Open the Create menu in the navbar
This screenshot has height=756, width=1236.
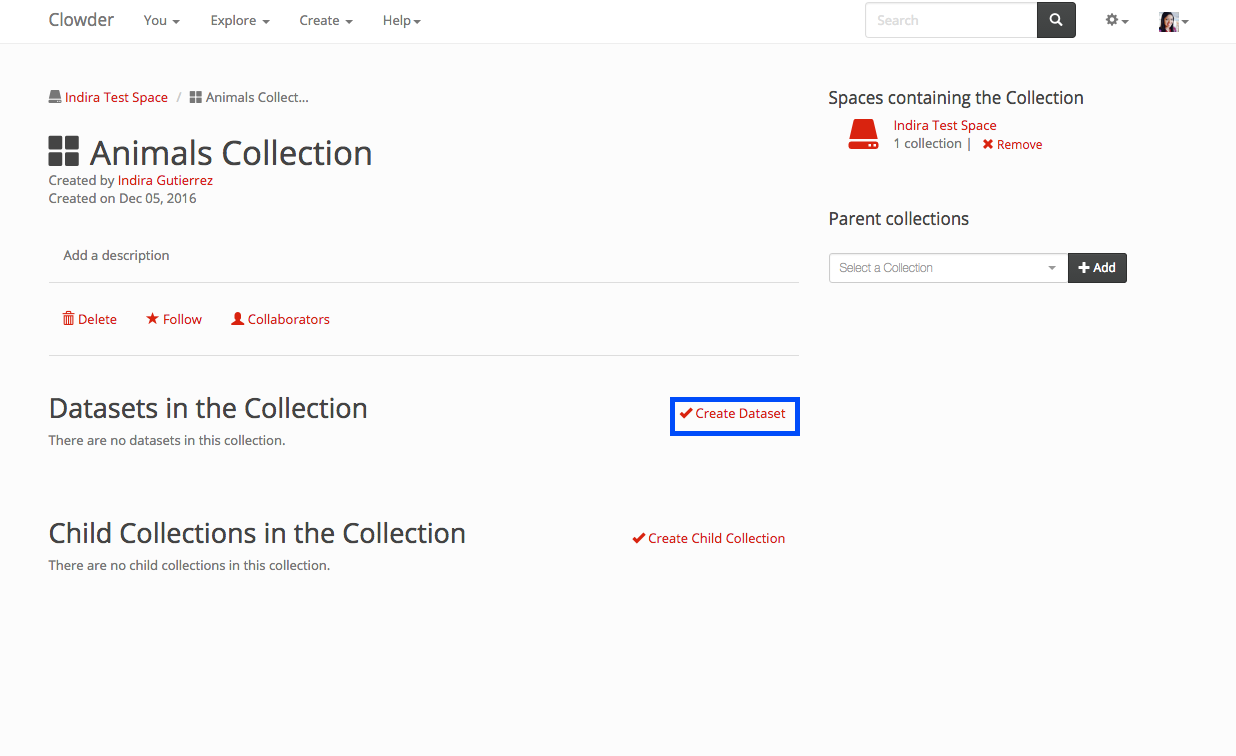(326, 20)
